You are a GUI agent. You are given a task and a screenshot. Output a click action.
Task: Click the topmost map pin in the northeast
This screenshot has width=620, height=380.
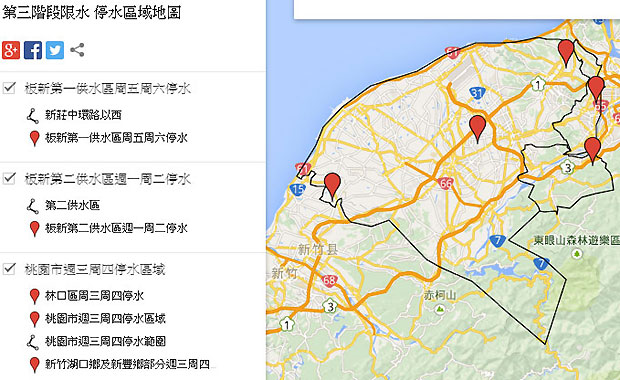[566, 53]
